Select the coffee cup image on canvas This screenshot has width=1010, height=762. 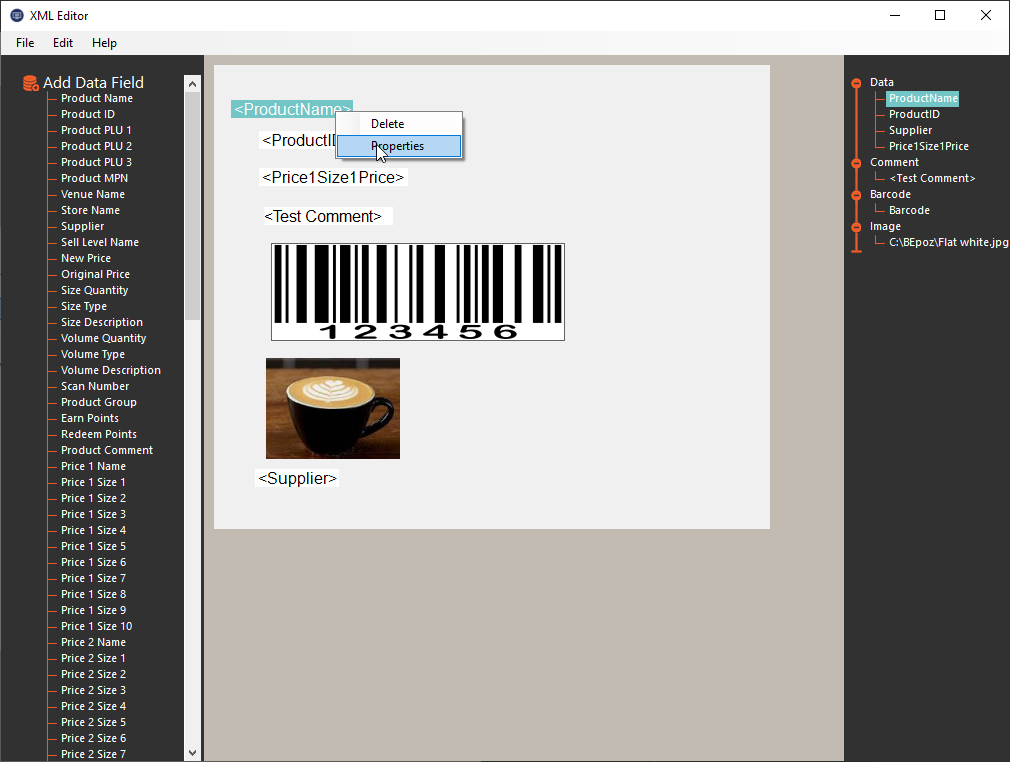333,408
